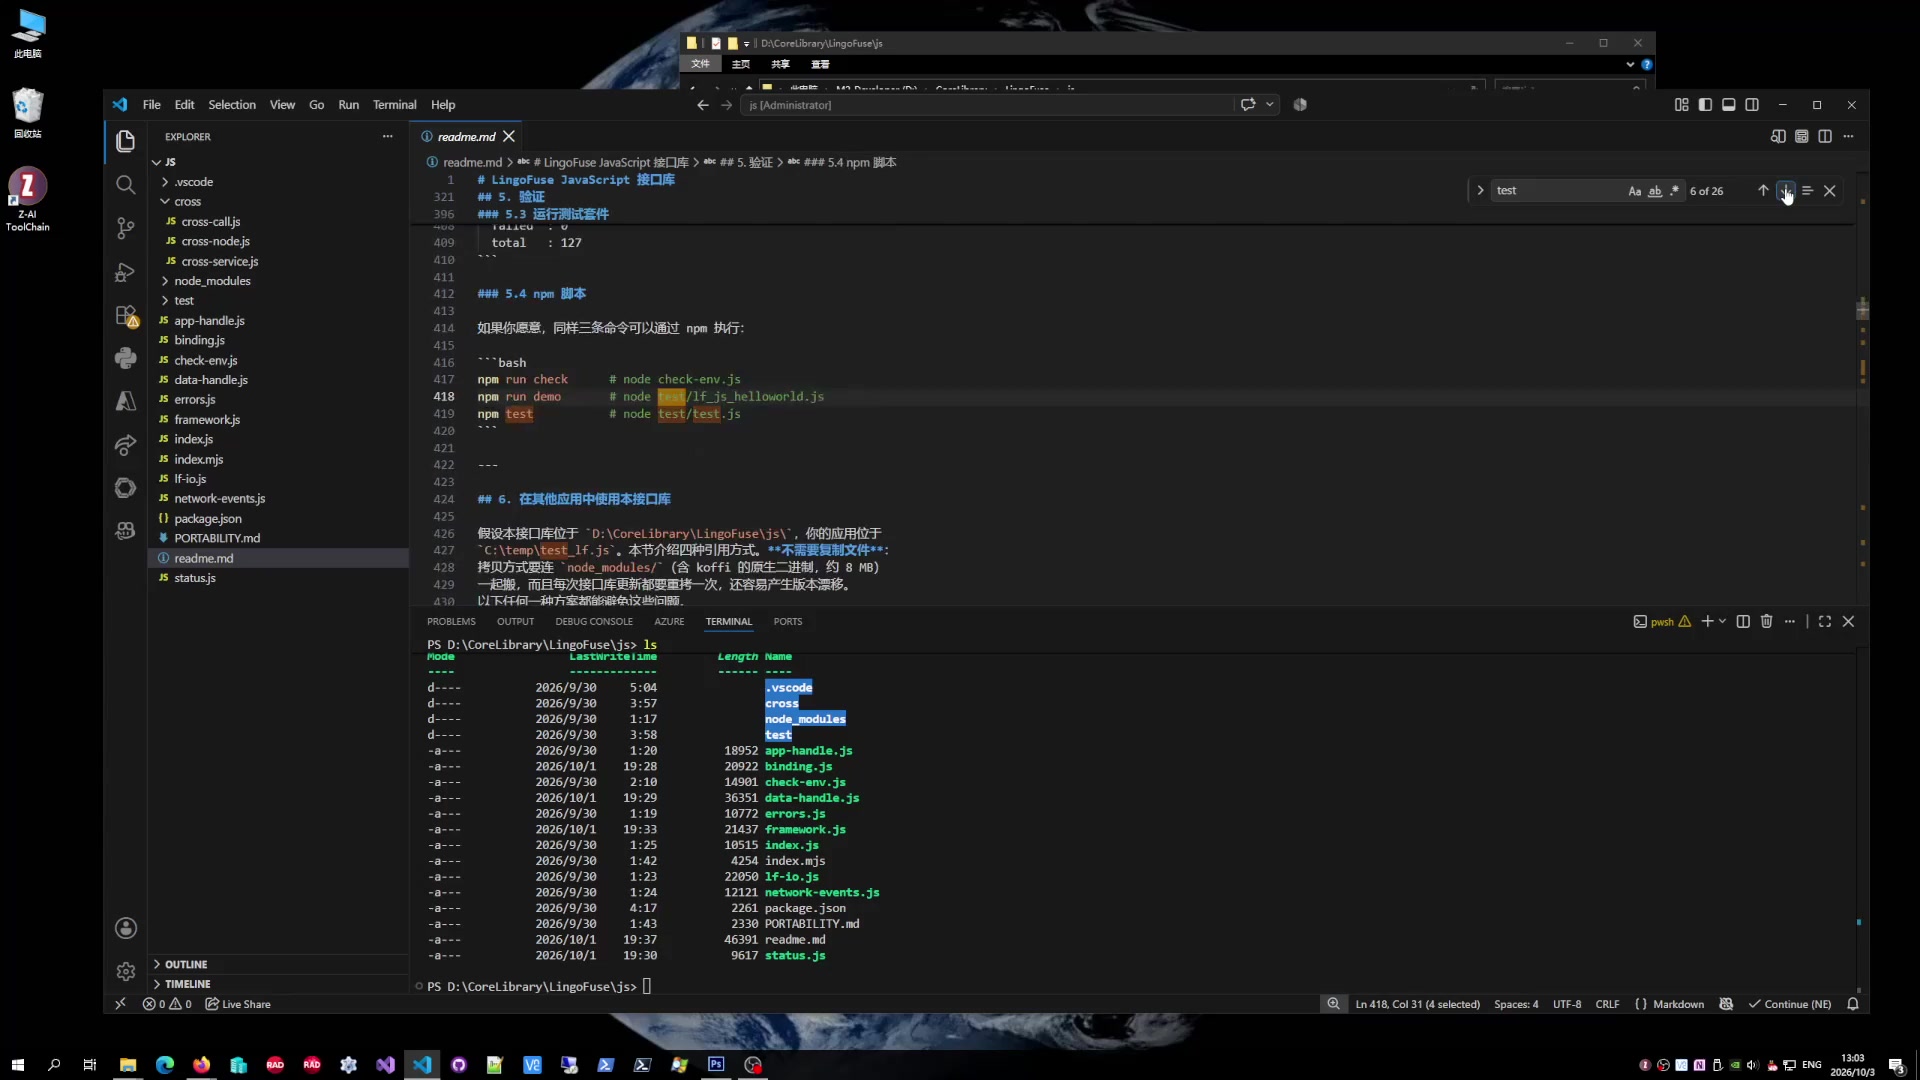The width and height of the screenshot is (1920, 1080).
Task: Click CRLF line ending indicator
Action: pyautogui.click(x=1607, y=1004)
